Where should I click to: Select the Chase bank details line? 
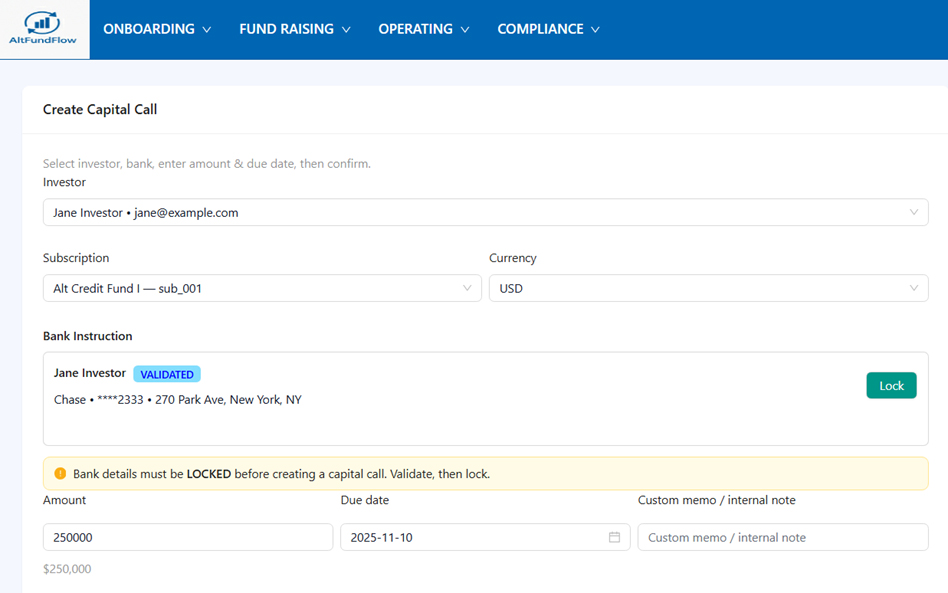pos(178,400)
